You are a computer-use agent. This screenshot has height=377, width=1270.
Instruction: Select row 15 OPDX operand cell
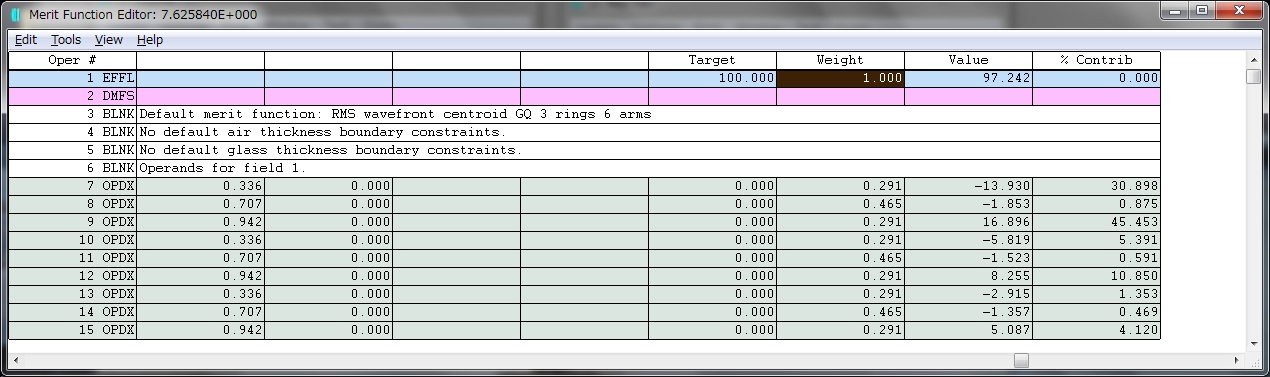(72, 330)
